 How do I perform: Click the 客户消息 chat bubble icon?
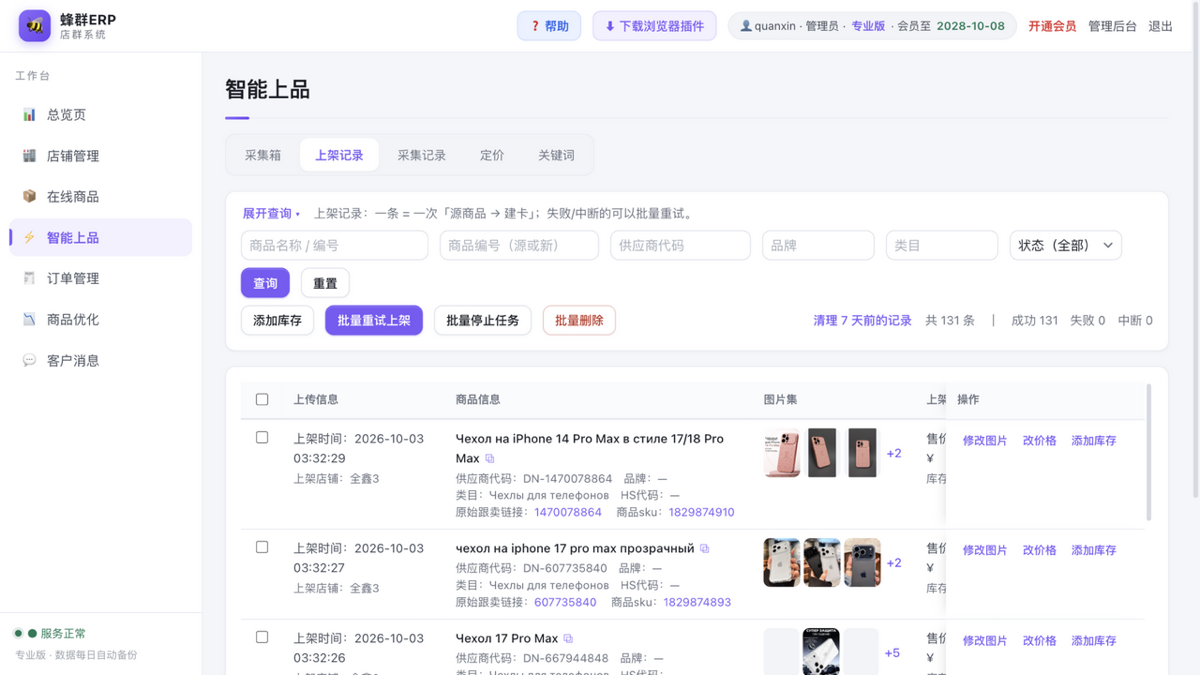[x=29, y=361]
